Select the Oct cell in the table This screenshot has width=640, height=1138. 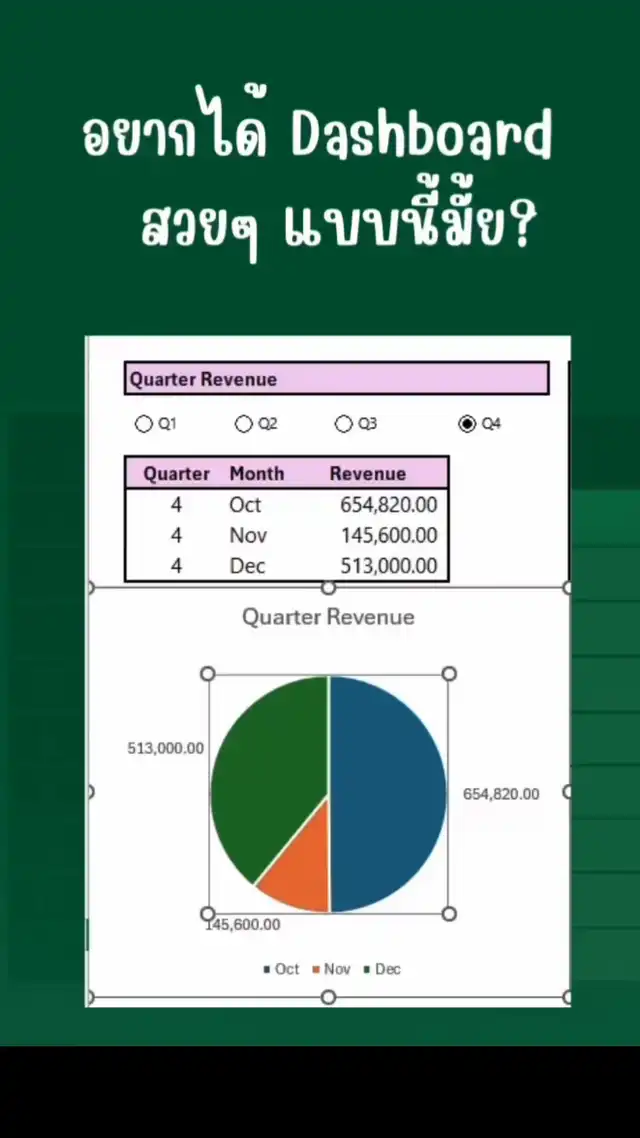(x=245, y=505)
